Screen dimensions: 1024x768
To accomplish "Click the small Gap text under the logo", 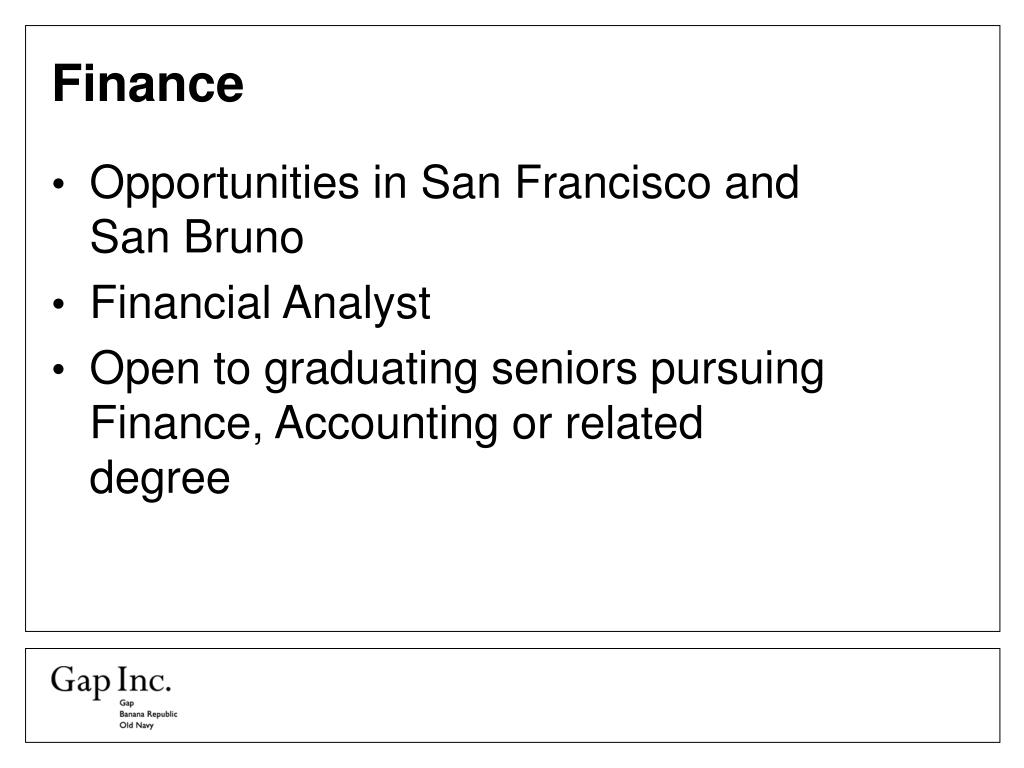I will (x=127, y=703).
